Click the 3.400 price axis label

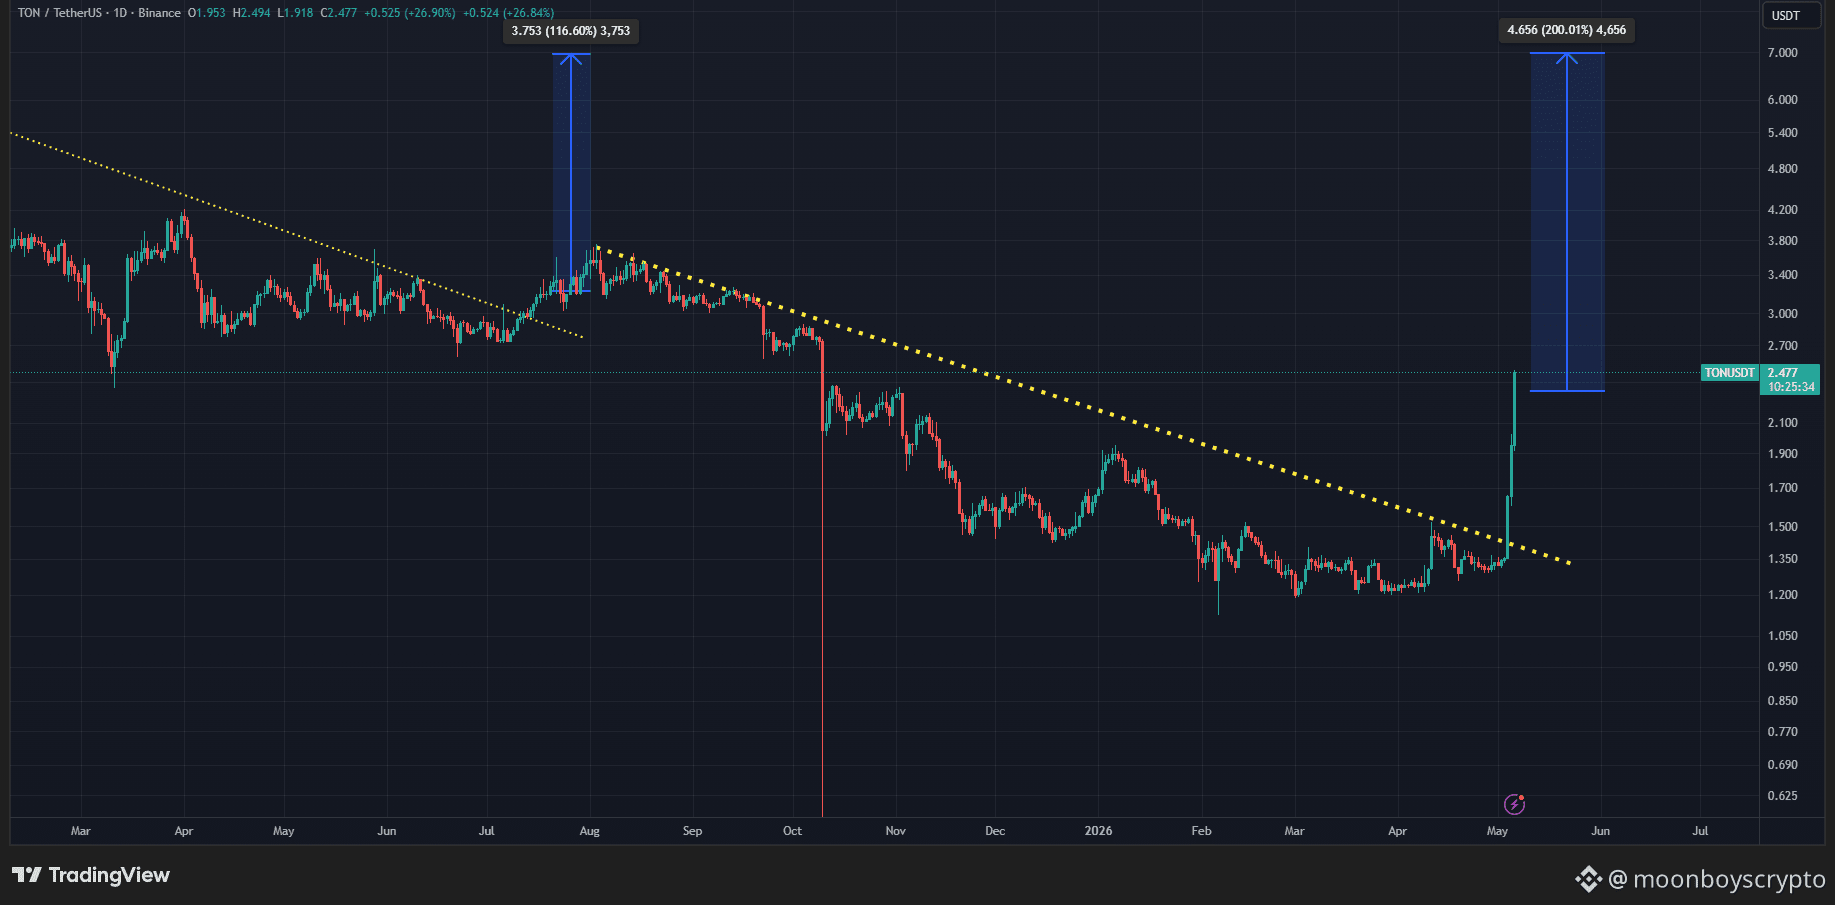(1782, 275)
